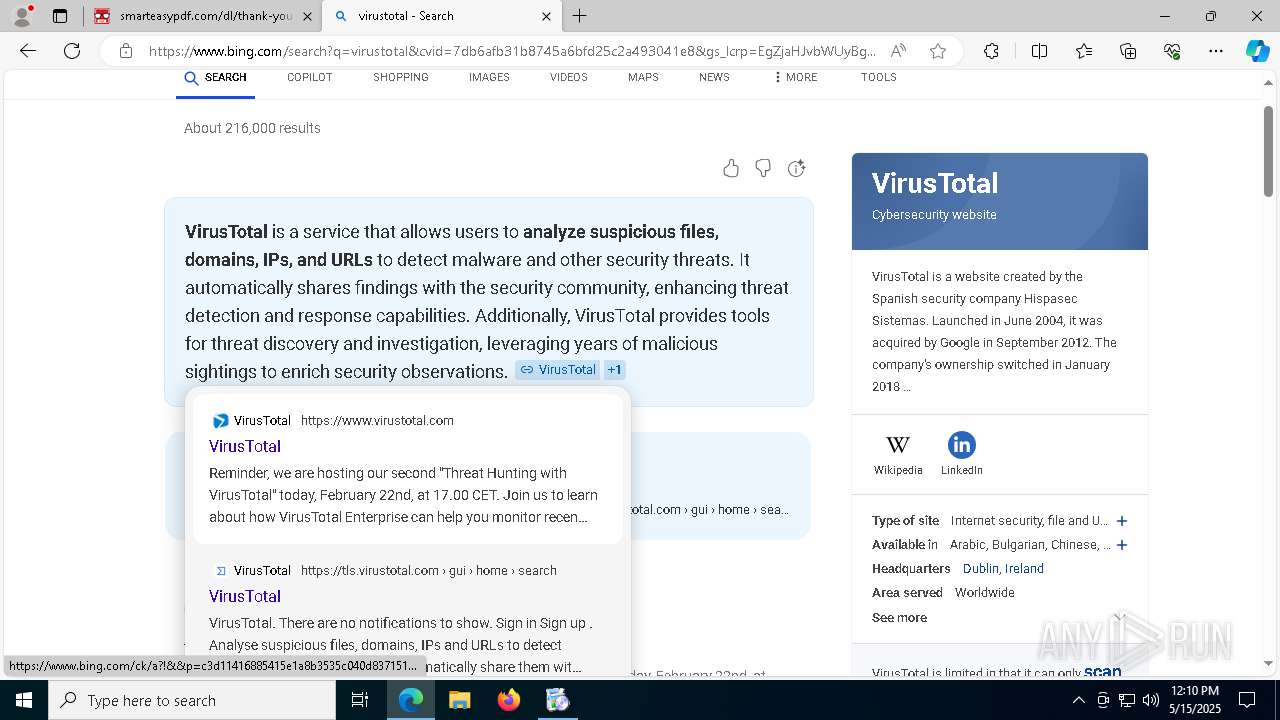This screenshot has width=1280, height=720.
Task: Enable split screen view
Action: point(1039,51)
